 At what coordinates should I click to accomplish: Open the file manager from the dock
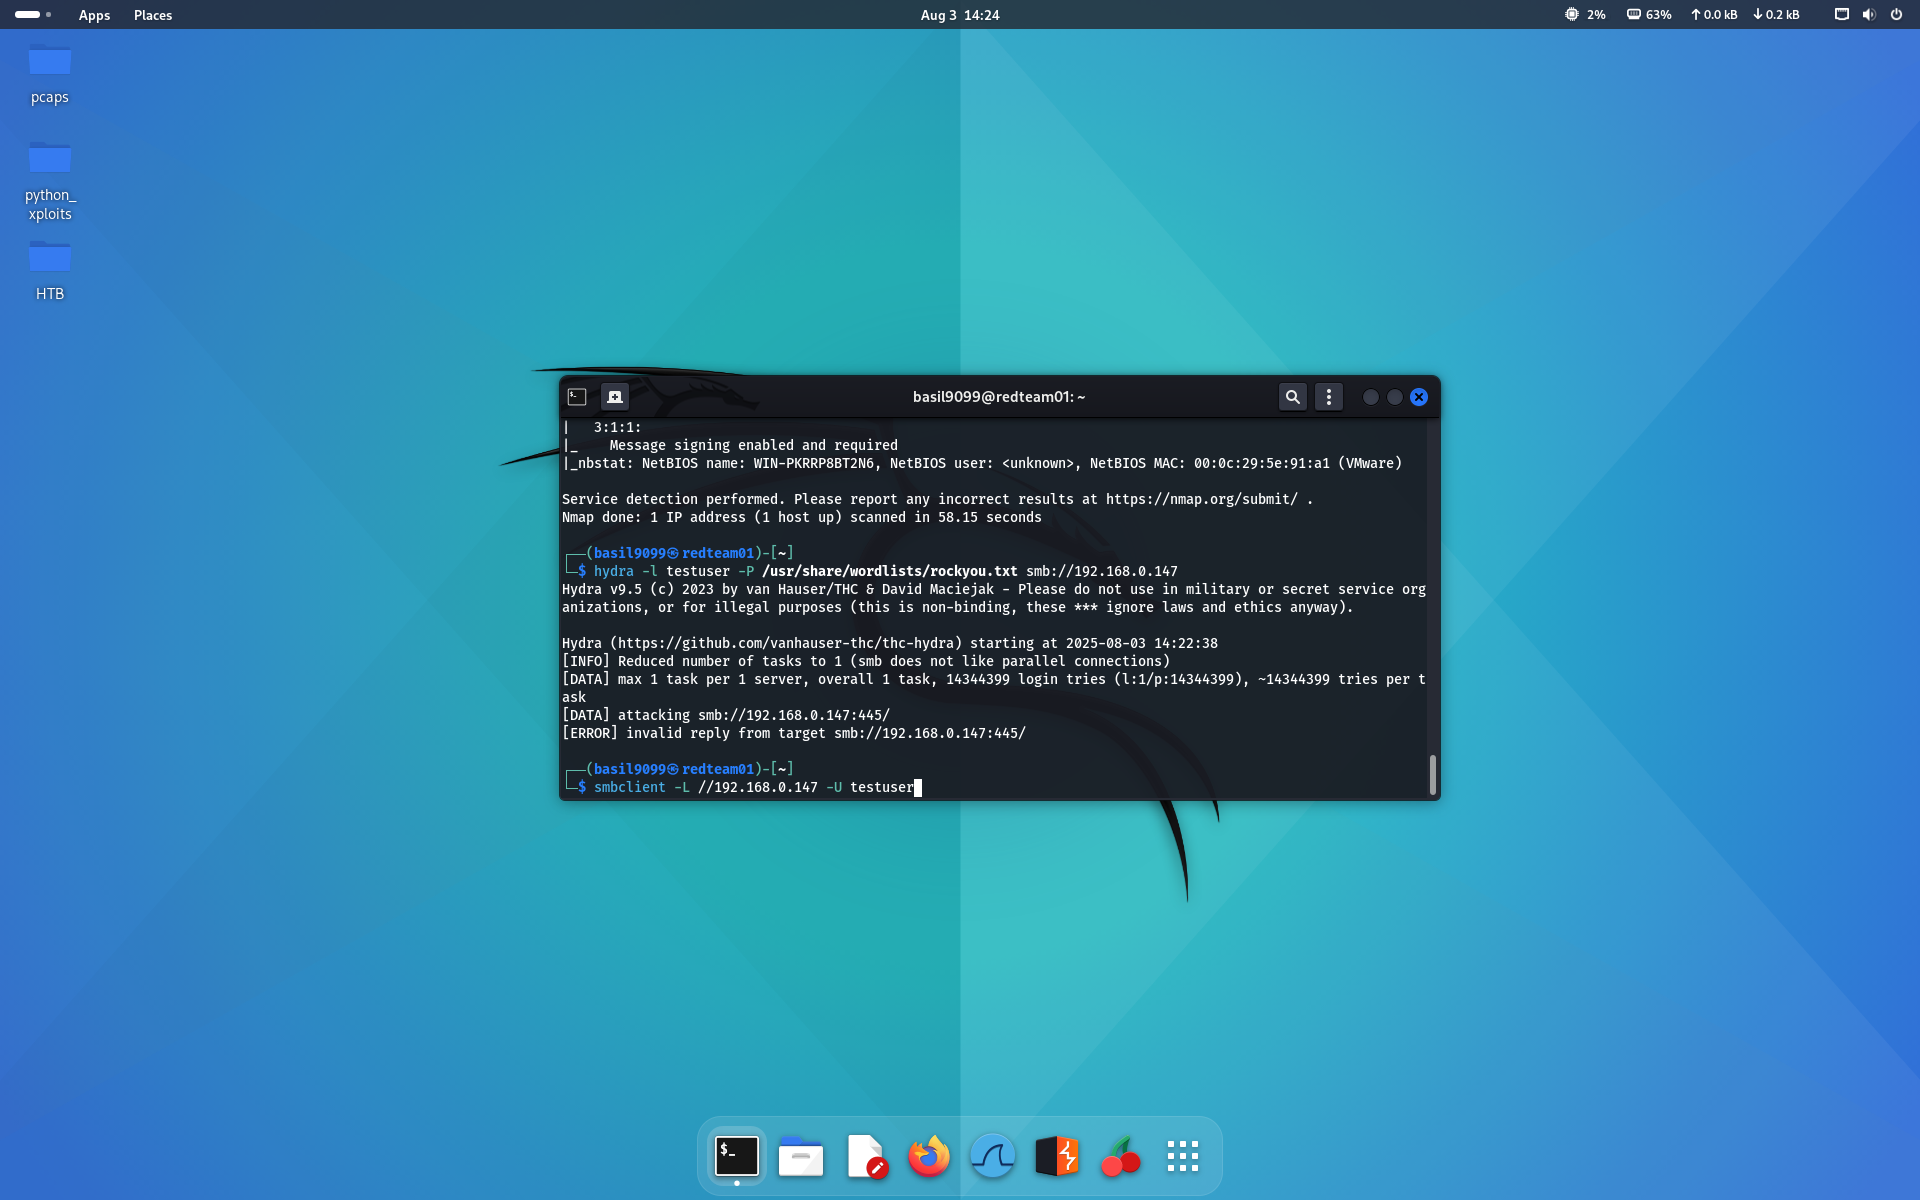(800, 1155)
